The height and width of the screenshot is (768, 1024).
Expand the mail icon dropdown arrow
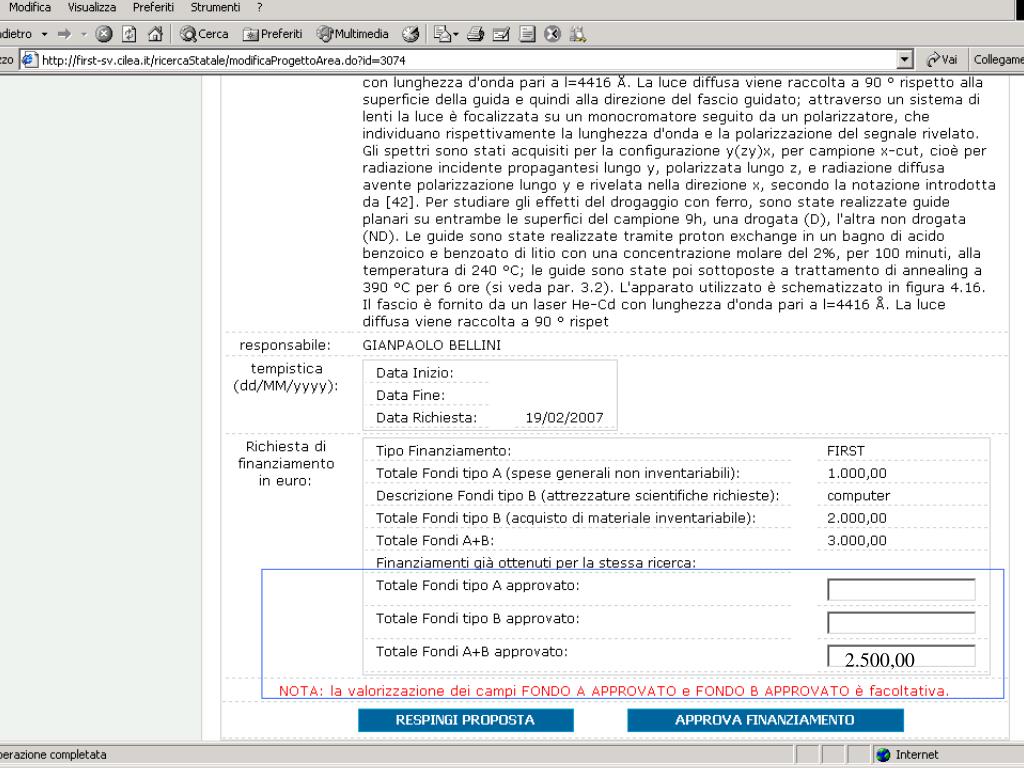point(456,34)
